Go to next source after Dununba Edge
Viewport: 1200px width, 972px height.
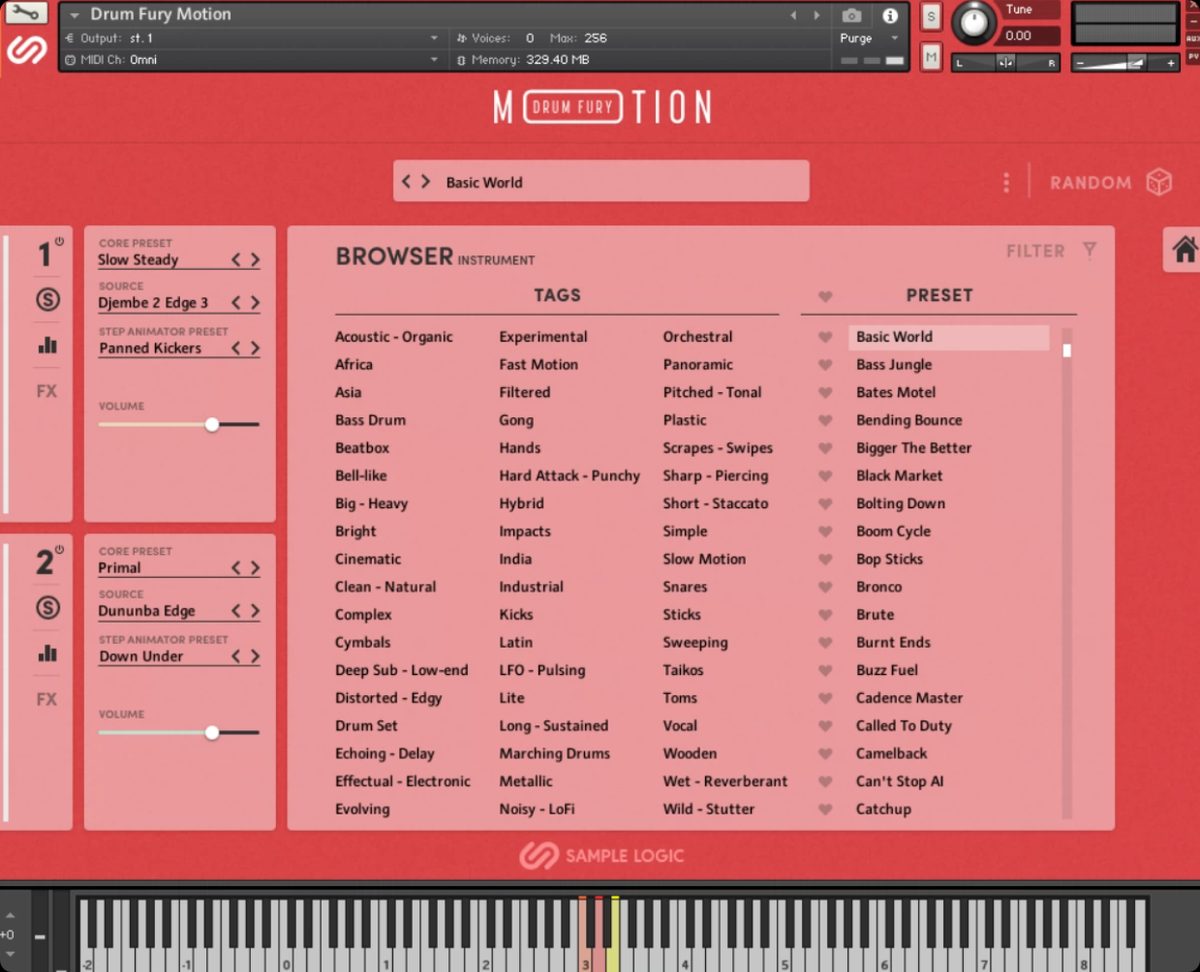coord(255,611)
